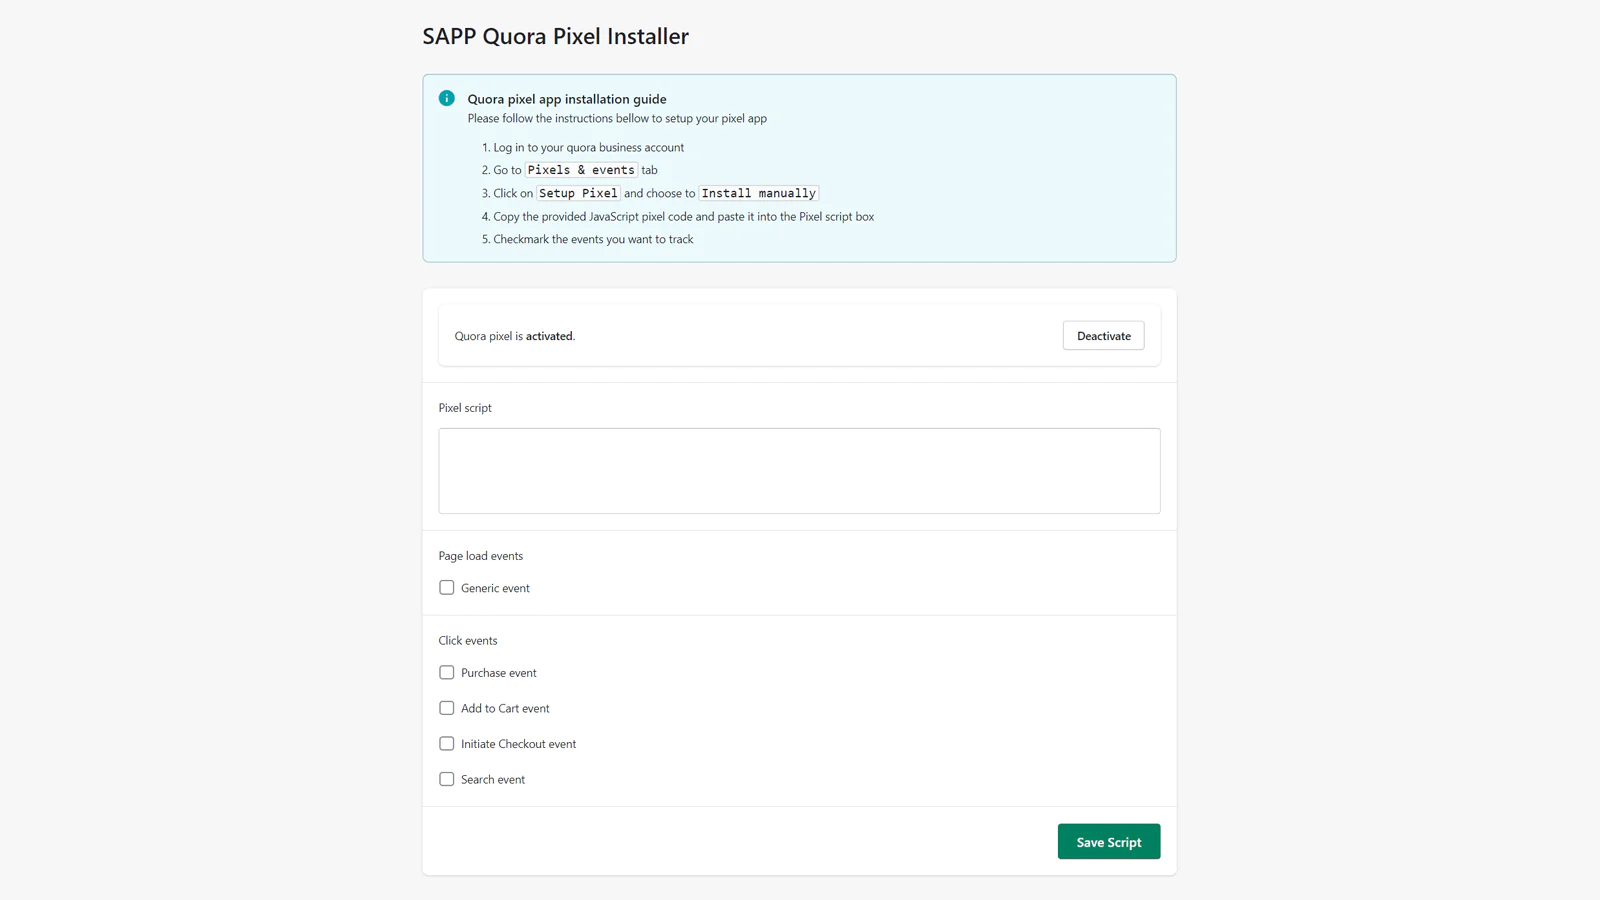Click into the Pixel script text box

click(x=799, y=471)
